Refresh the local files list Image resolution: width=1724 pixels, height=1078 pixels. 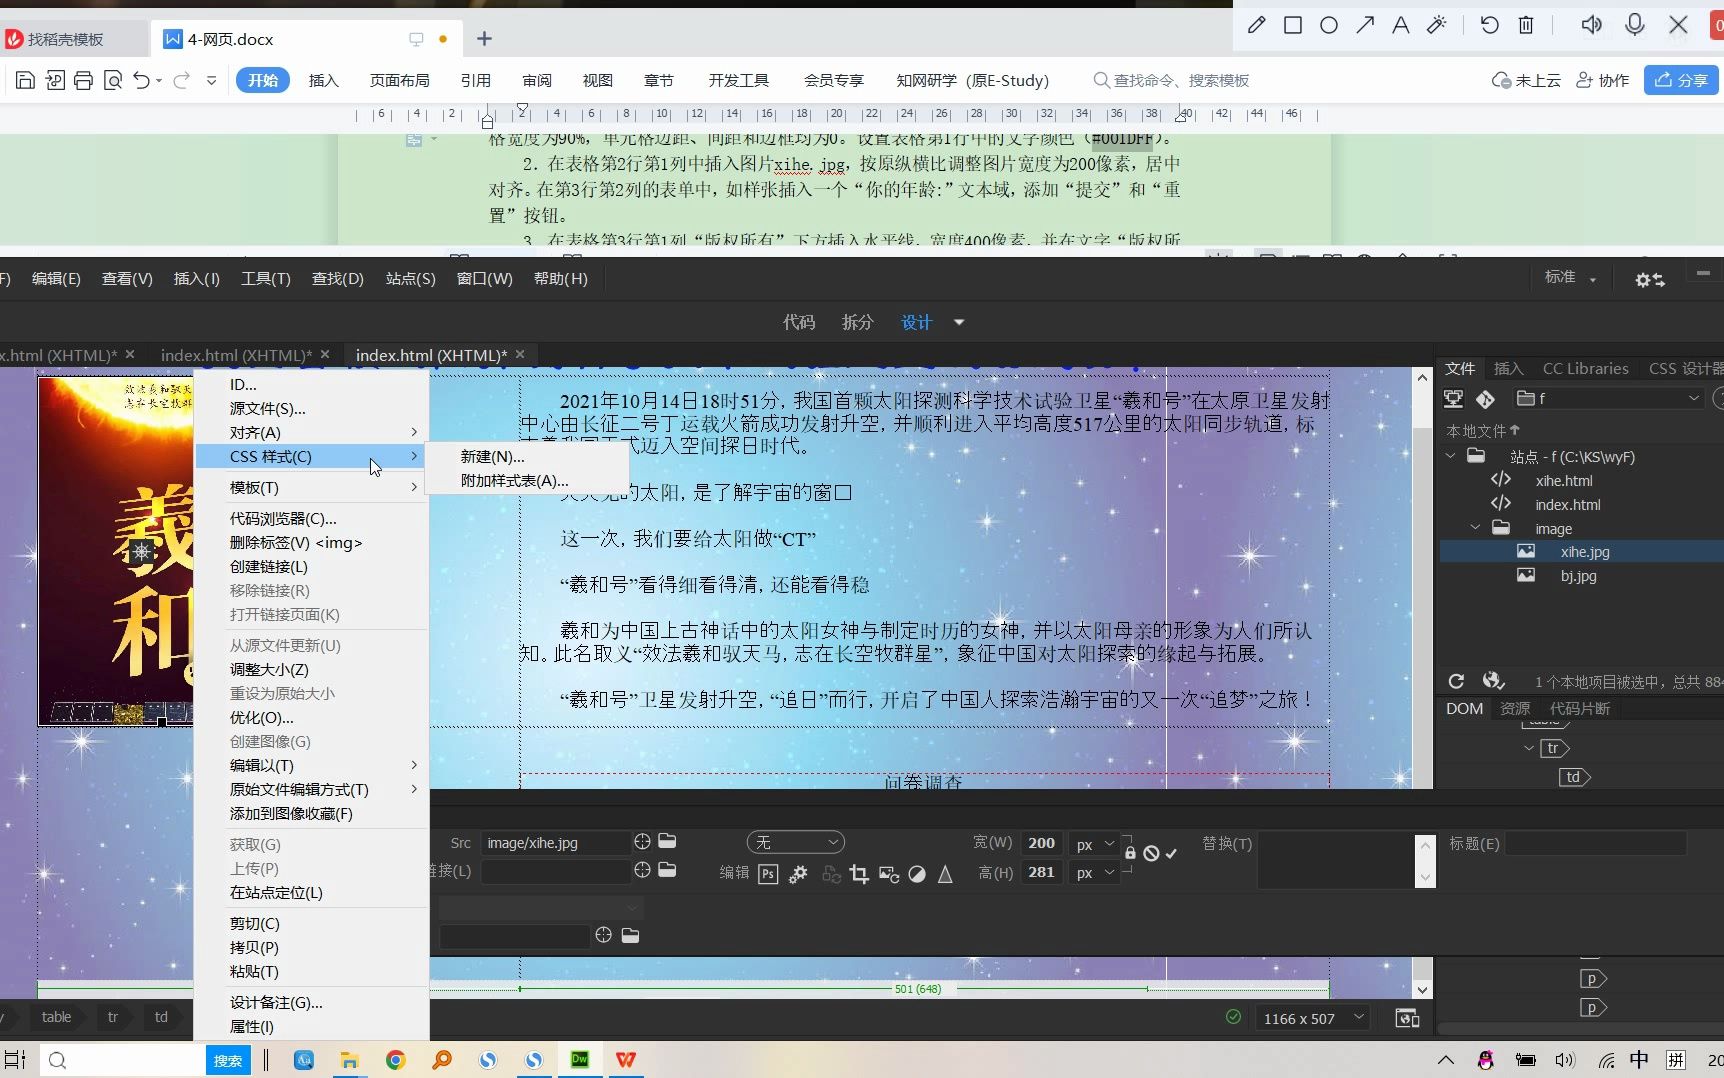1455,681
